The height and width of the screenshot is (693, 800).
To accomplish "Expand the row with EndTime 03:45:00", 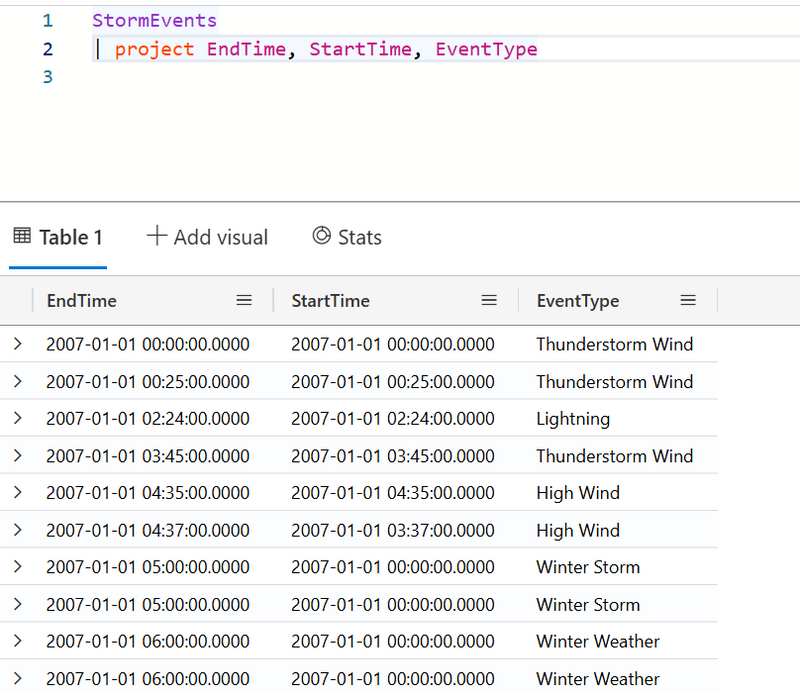I will point(18,456).
